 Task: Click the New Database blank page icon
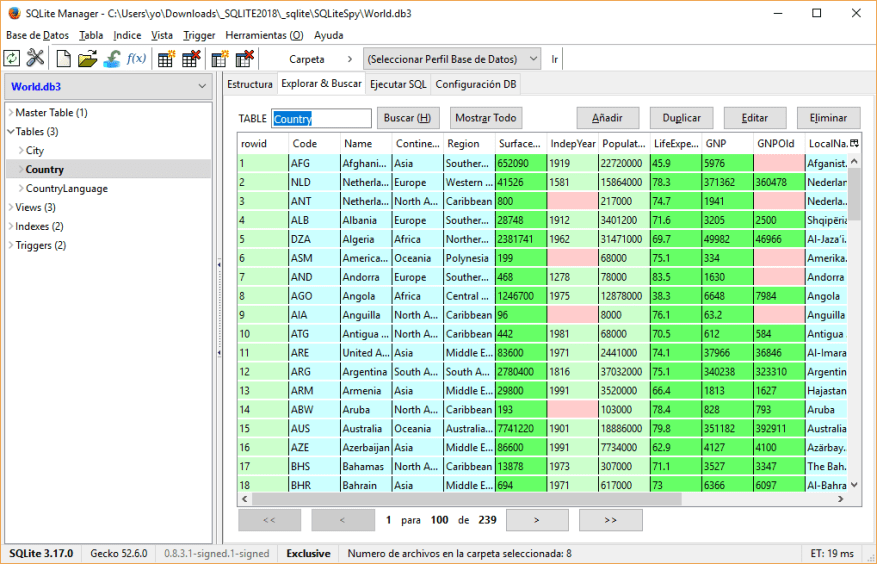point(63,59)
